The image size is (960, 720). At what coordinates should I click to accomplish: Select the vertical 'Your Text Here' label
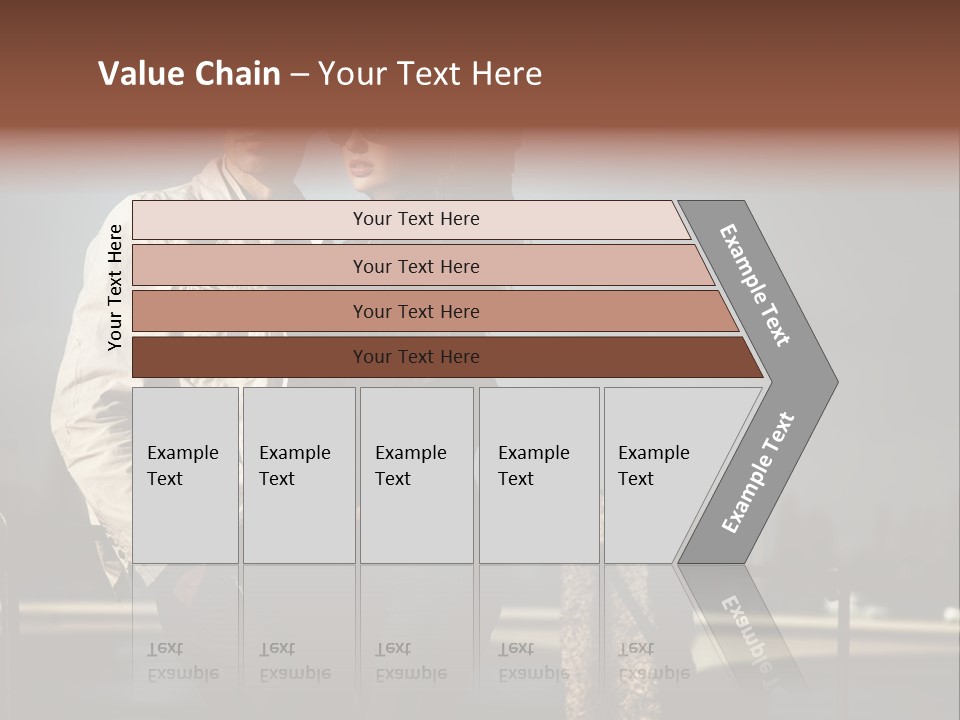[x=115, y=288]
